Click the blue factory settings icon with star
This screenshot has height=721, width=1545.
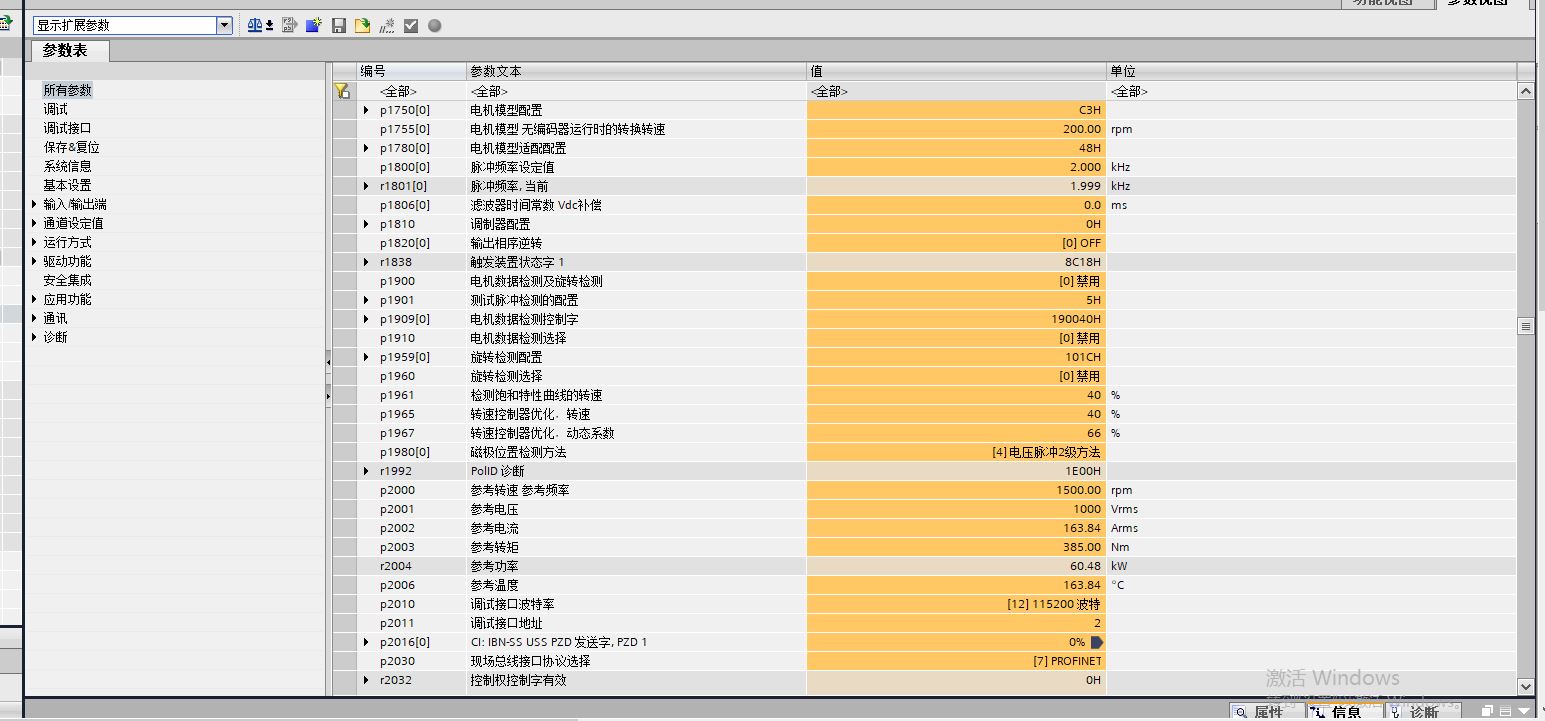(313, 25)
